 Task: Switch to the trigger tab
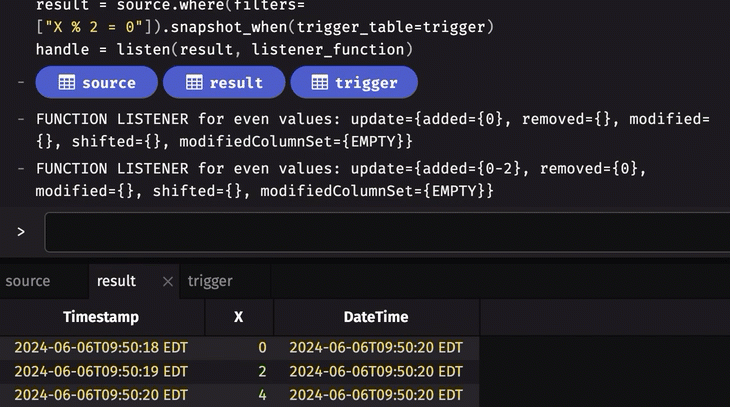tap(210, 281)
